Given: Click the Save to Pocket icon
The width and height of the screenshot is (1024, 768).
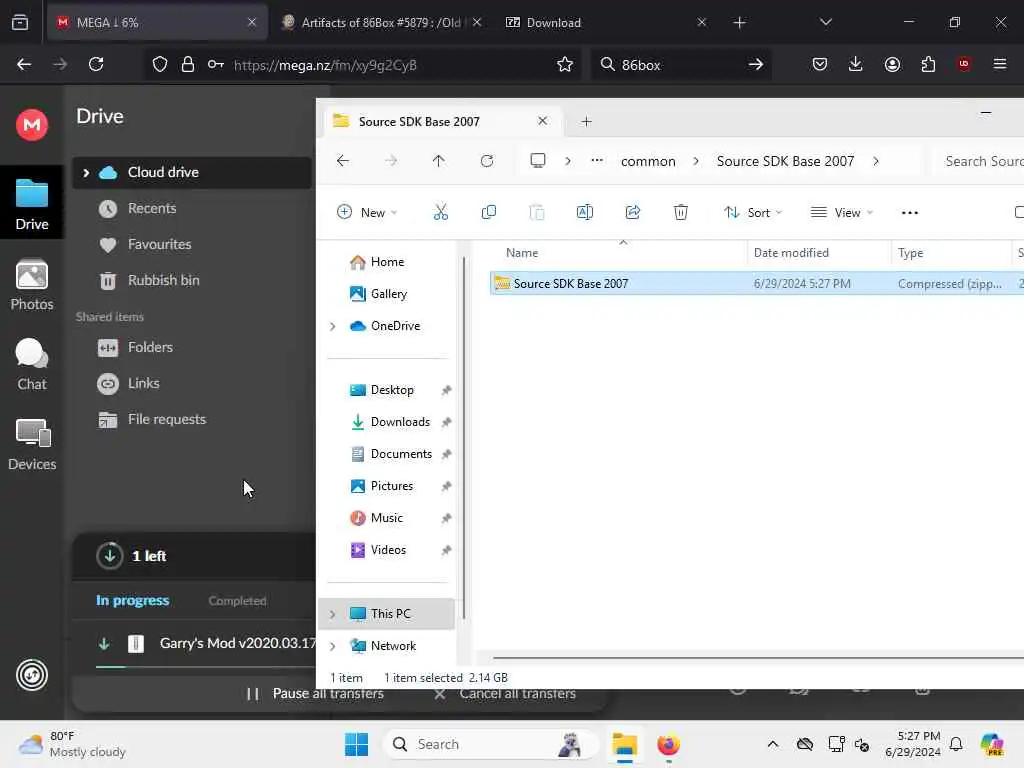Looking at the screenshot, I should point(820,64).
